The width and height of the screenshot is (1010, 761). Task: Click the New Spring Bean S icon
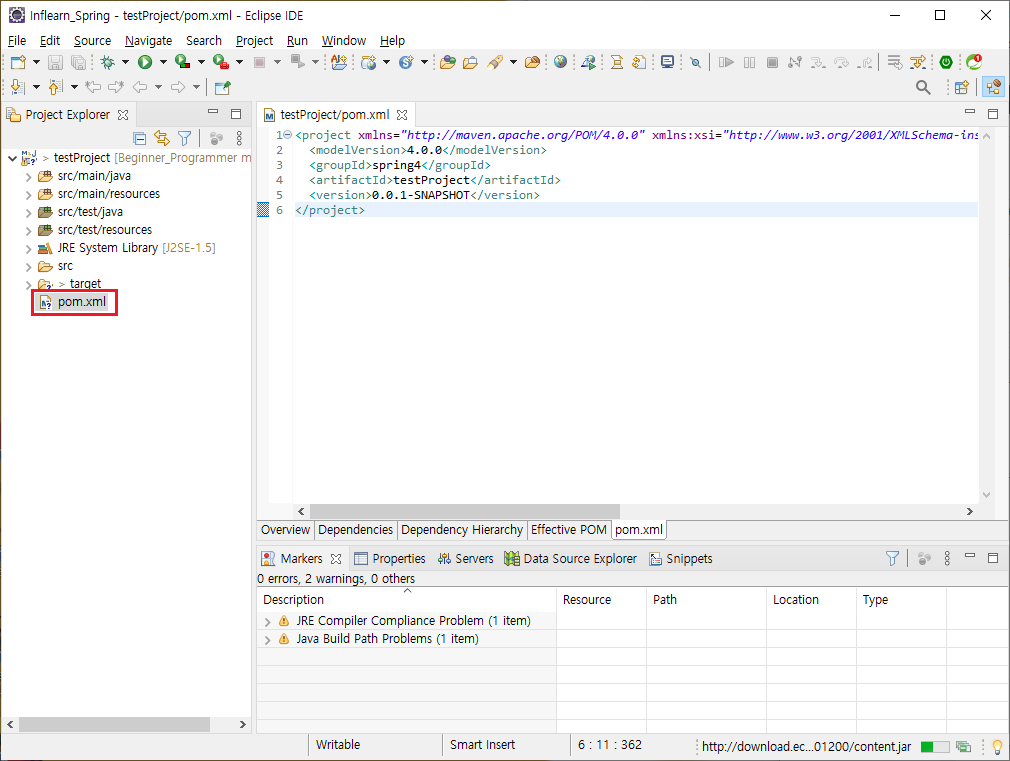click(406, 63)
